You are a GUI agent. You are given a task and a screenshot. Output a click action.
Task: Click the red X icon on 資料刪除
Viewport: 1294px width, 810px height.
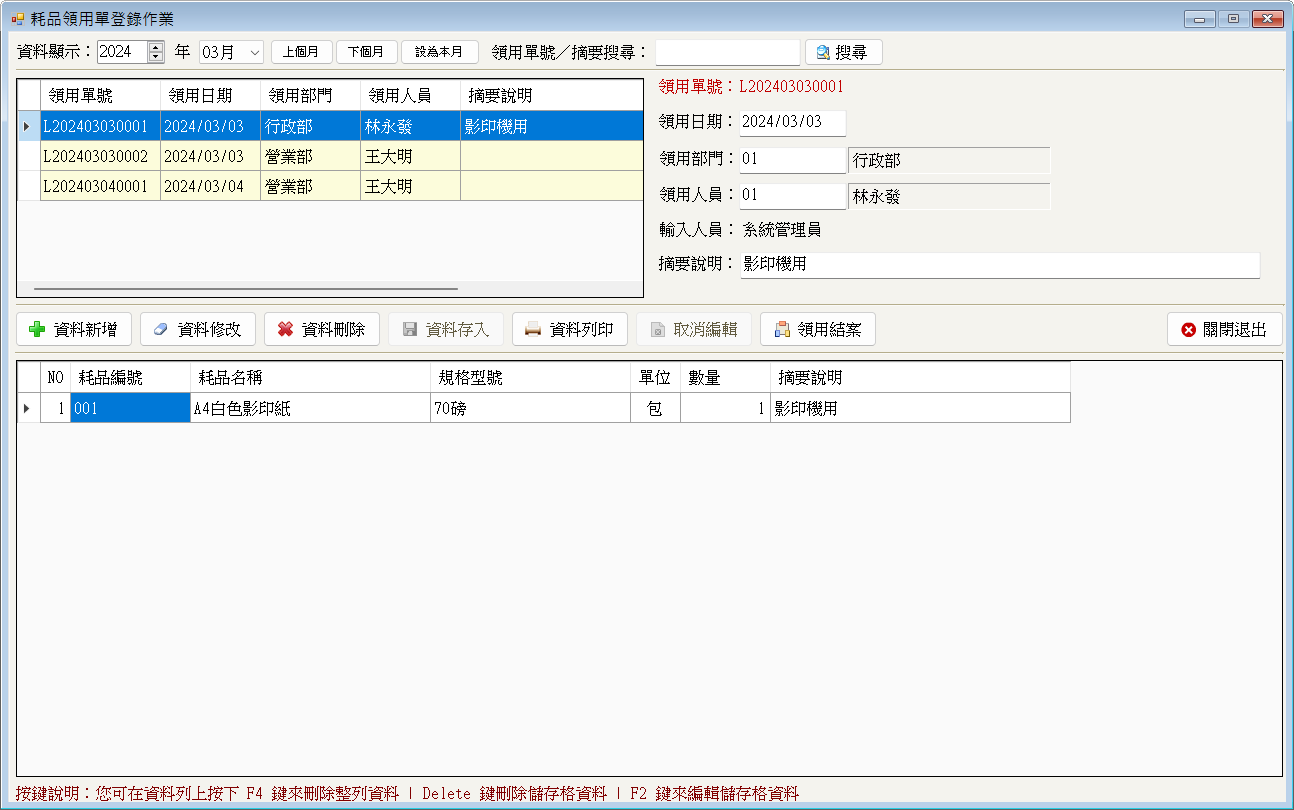click(x=285, y=330)
